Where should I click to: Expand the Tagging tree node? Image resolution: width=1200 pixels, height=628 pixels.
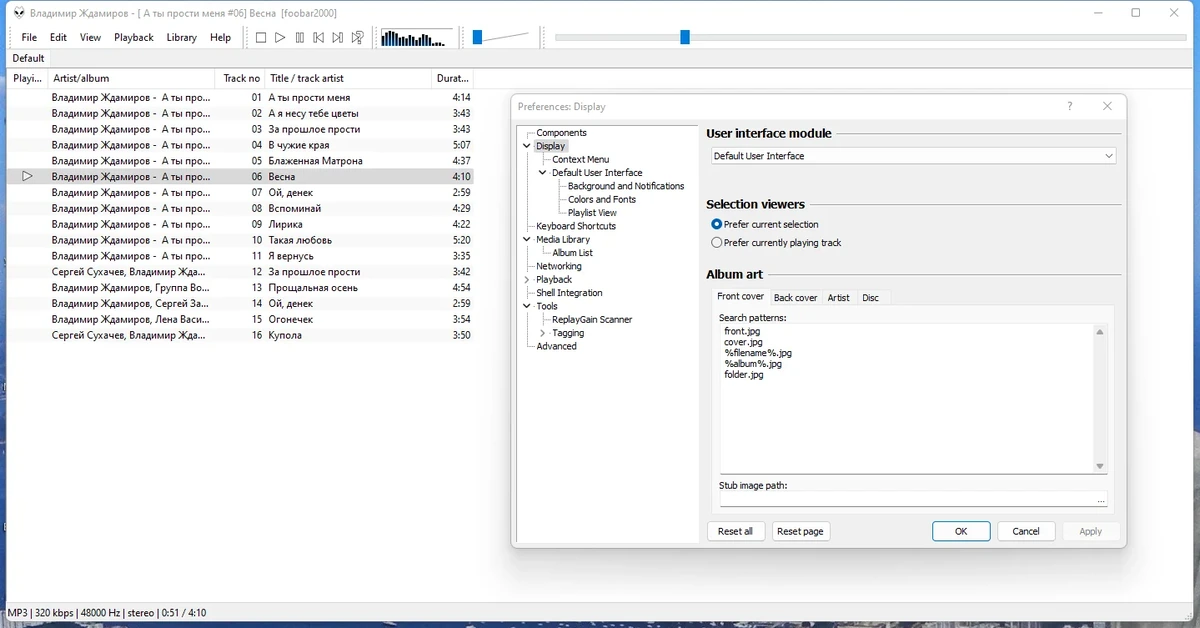pos(543,333)
